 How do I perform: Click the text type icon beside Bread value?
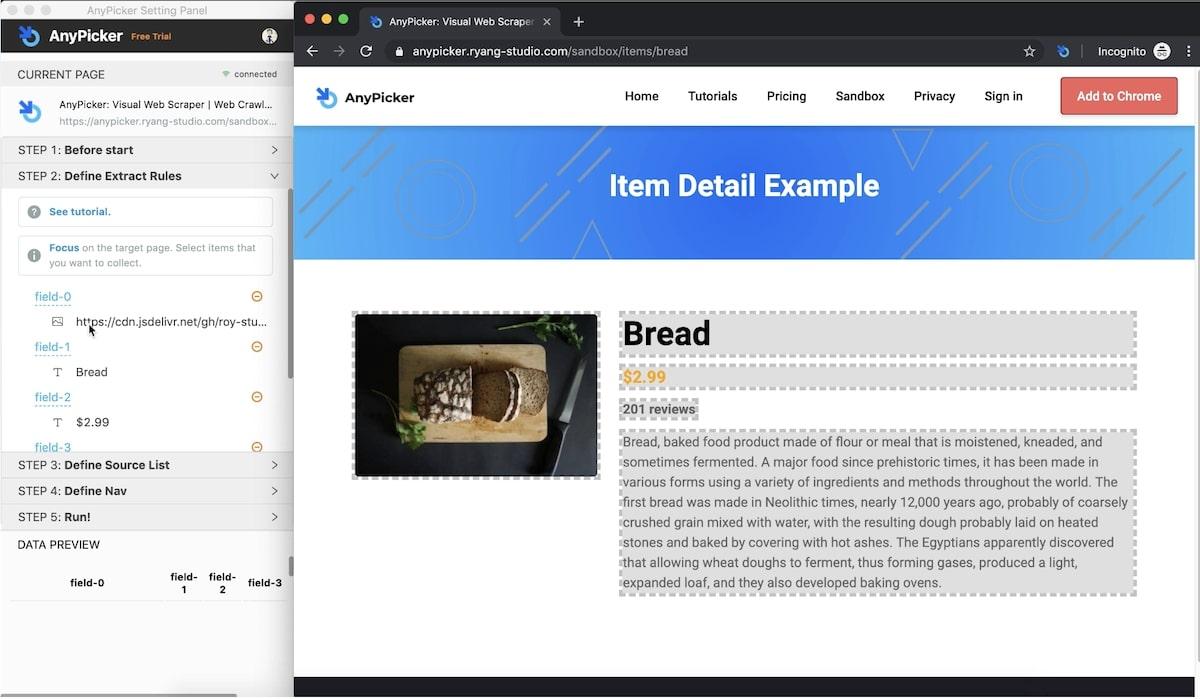(58, 372)
